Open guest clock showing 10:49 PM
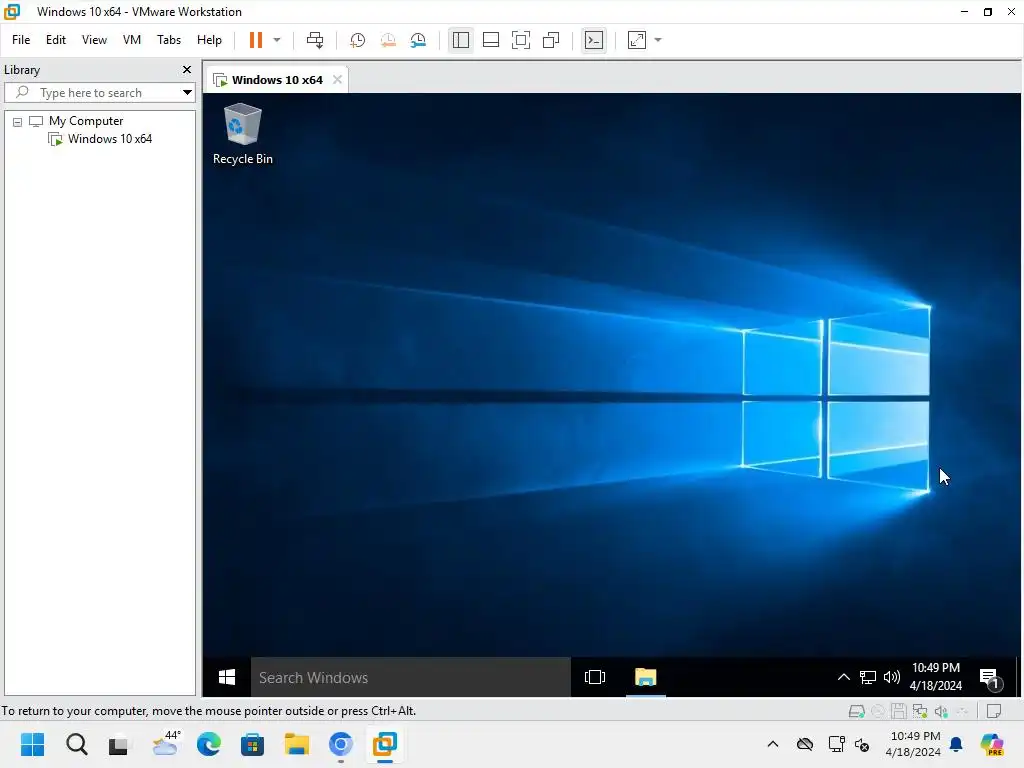Viewport: 1024px width, 768px height. coord(936,677)
